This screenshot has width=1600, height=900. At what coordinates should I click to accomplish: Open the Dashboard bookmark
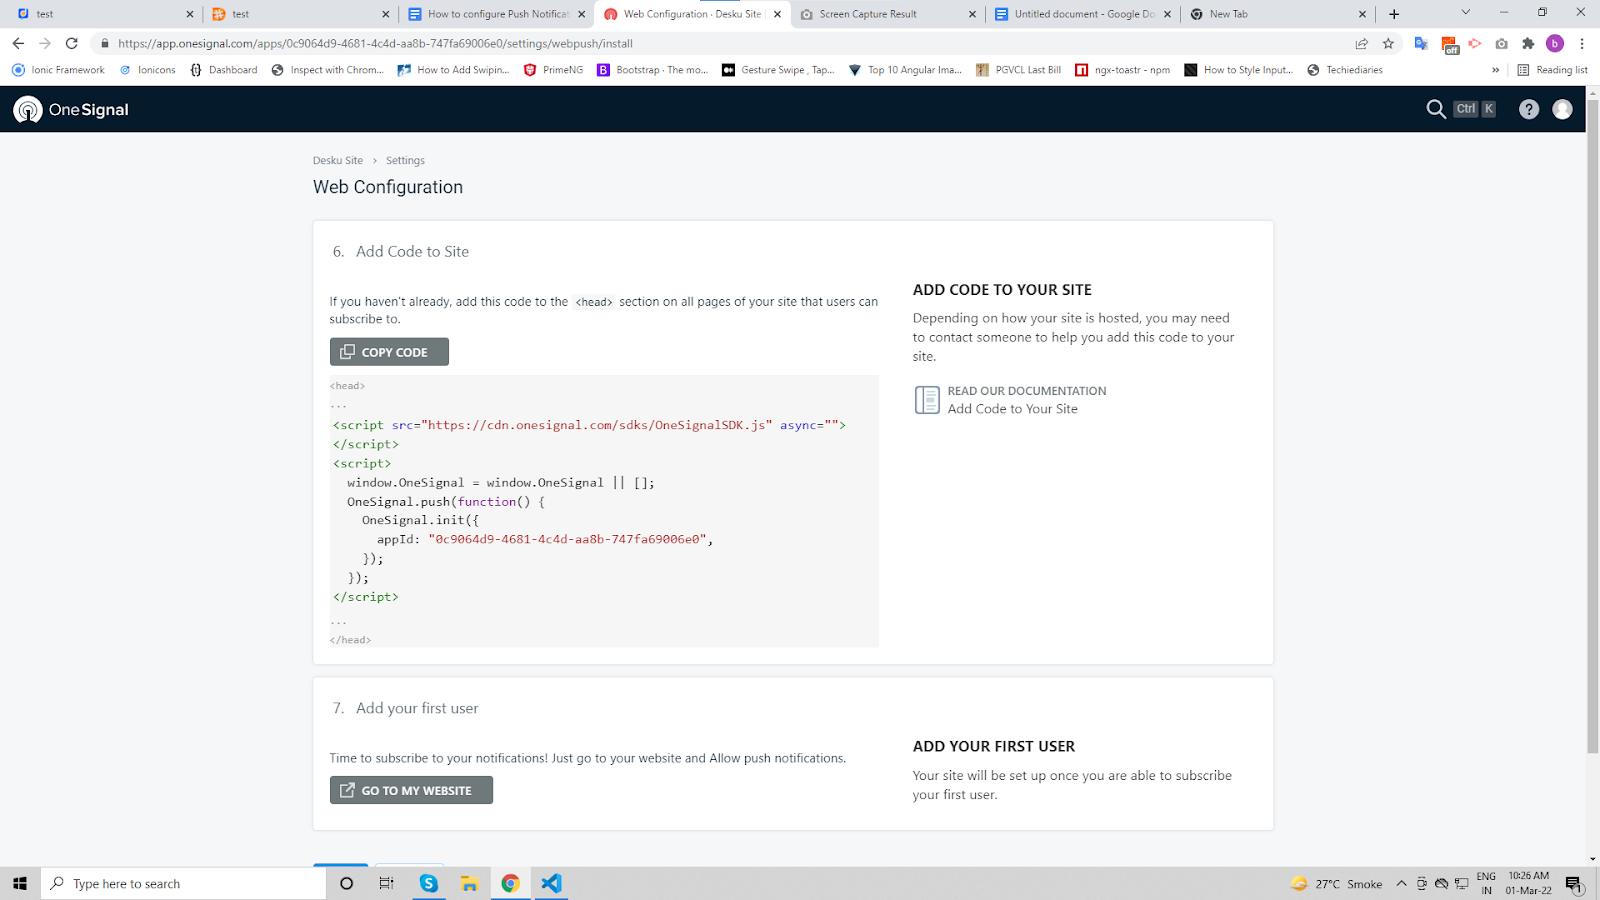click(223, 70)
